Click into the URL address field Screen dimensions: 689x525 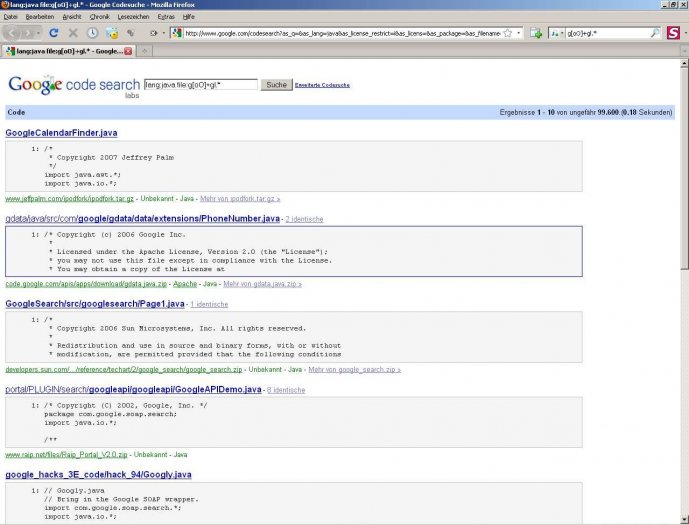342,33
